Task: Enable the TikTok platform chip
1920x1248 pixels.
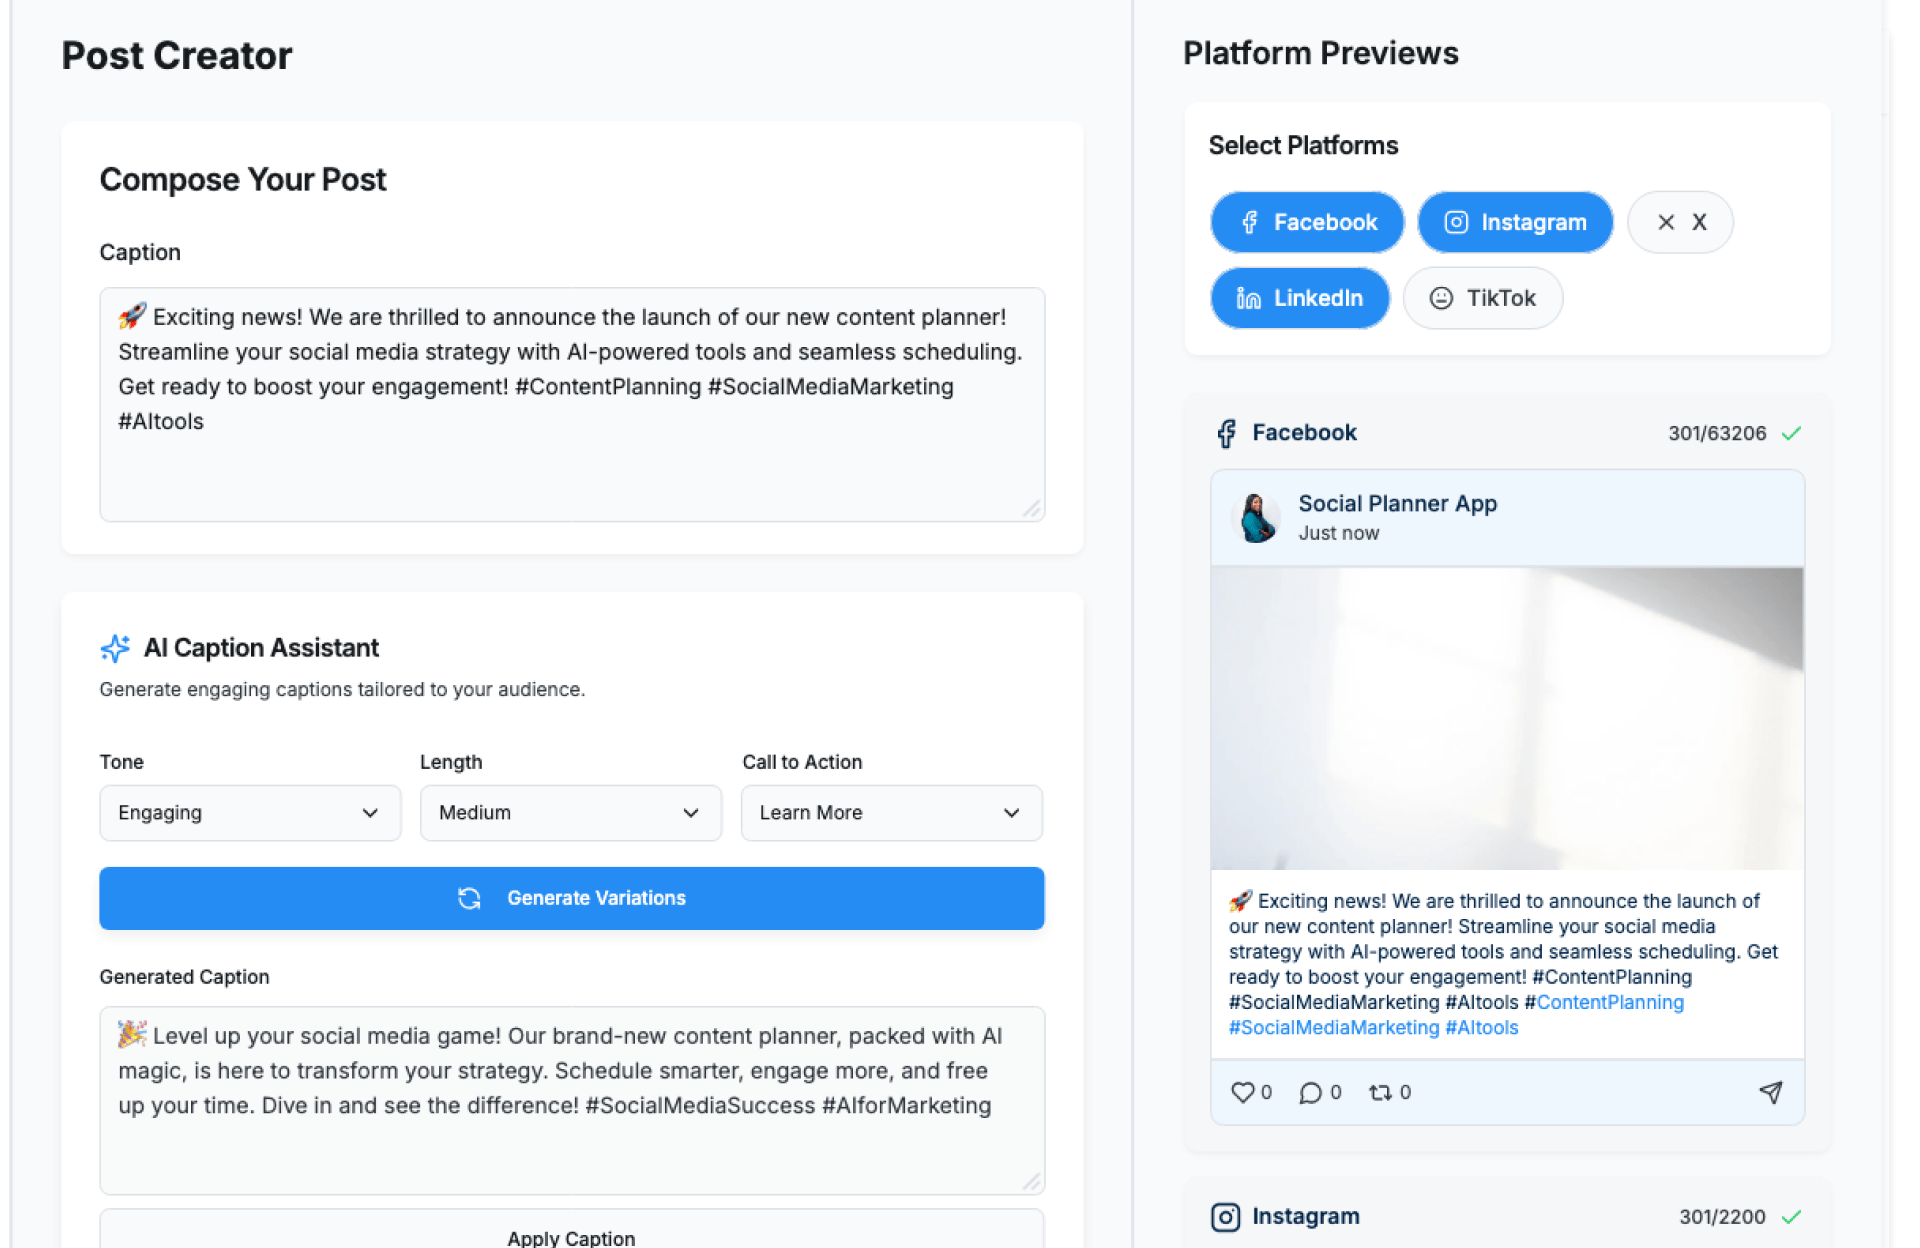Action: click(1482, 298)
